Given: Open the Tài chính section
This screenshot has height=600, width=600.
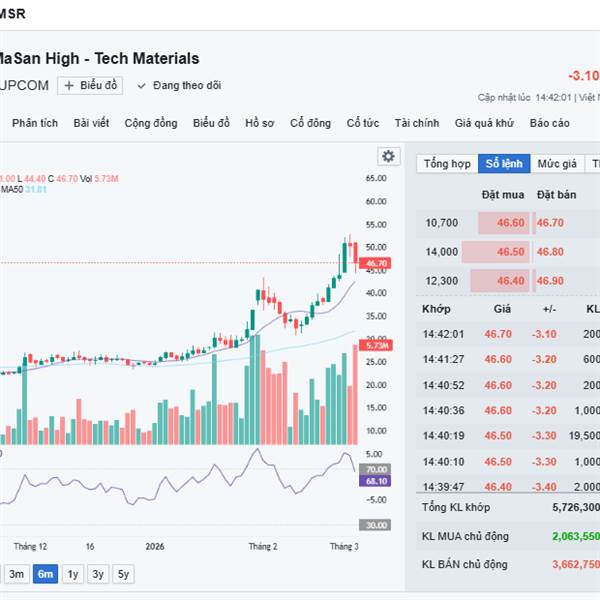Looking at the screenshot, I should (416, 123).
